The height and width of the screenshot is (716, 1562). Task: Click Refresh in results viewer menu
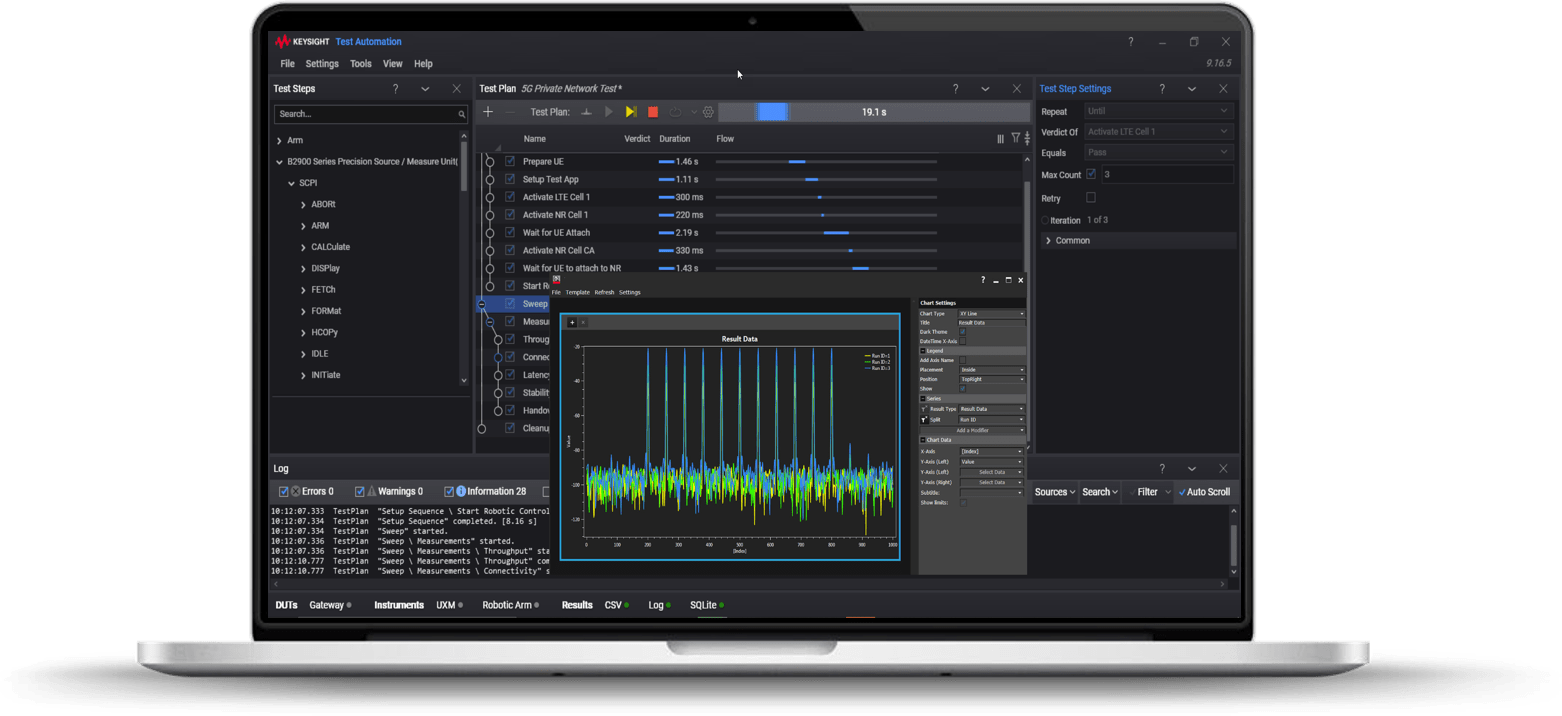[605, 292]
